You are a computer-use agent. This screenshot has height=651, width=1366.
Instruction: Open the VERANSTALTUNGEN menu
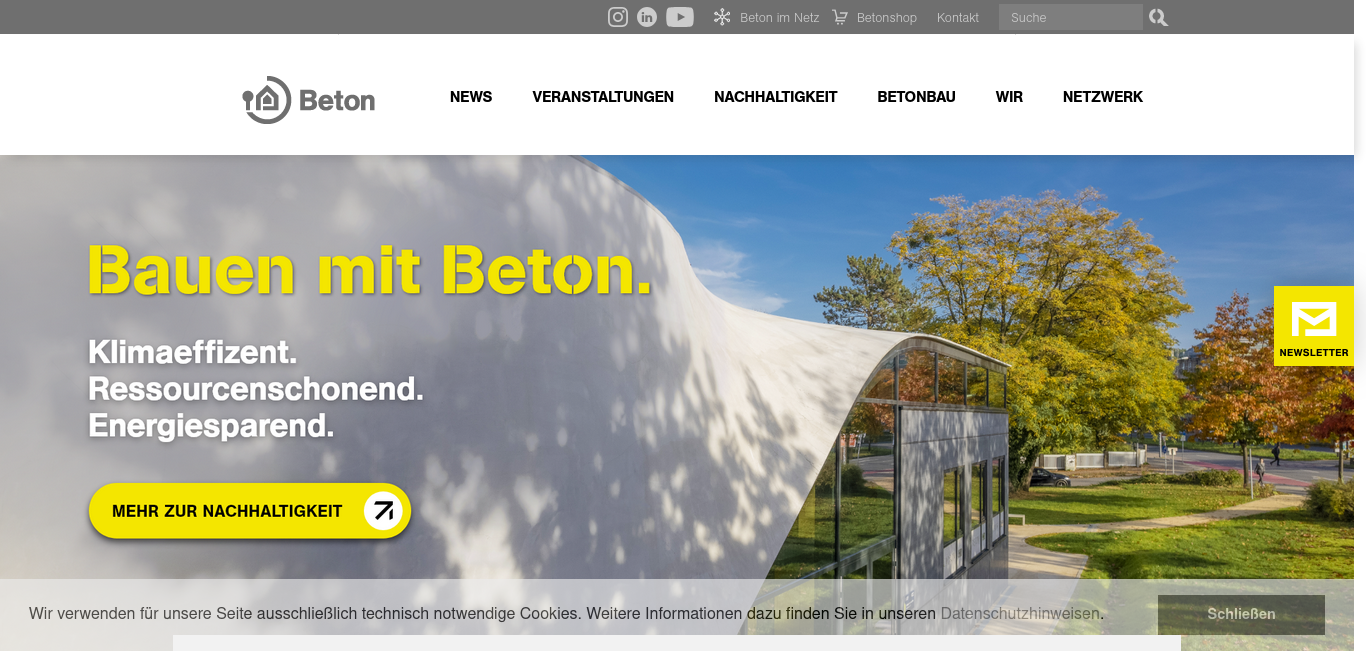[x=603, y=97]
